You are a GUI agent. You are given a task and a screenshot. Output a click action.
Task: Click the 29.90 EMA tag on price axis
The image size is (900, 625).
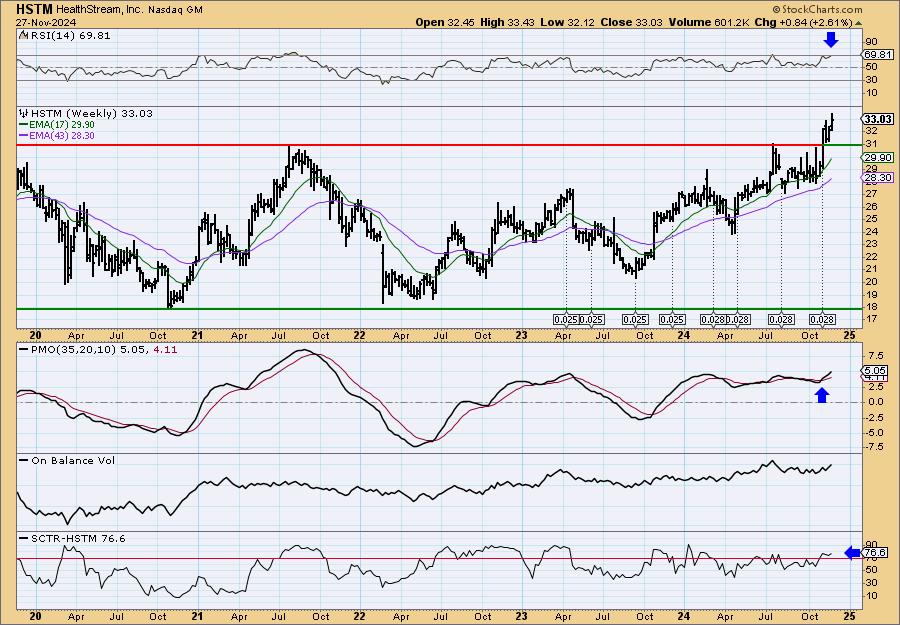point(878,157)
